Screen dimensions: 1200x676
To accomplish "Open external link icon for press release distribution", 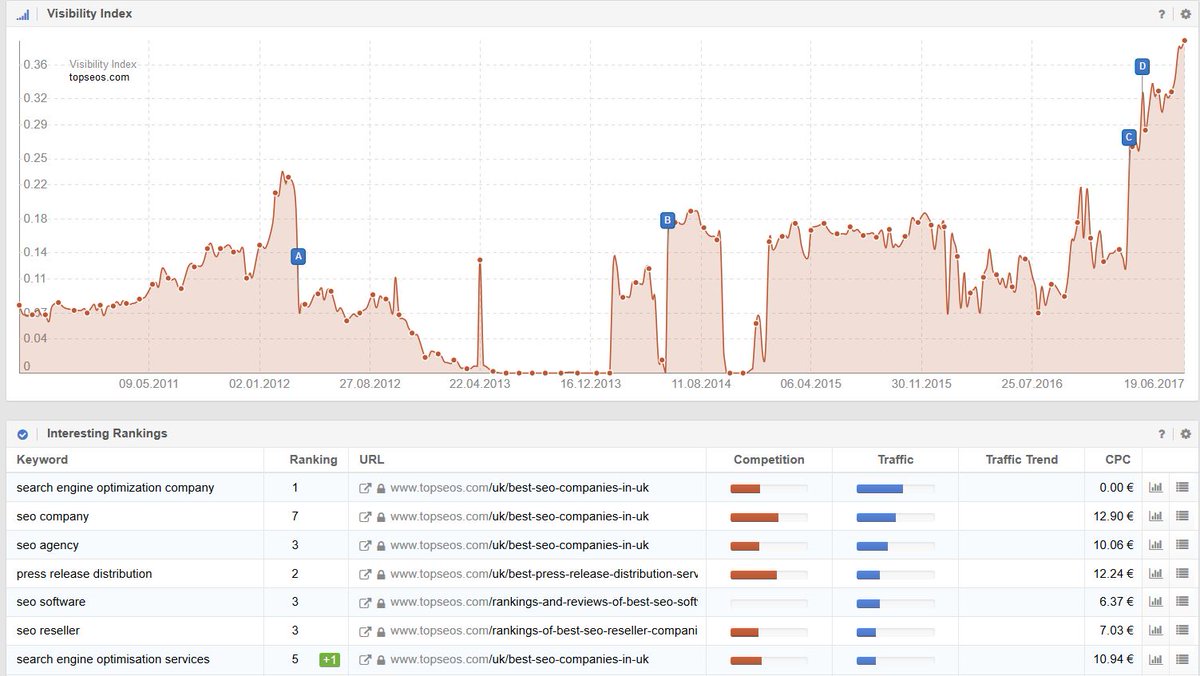I will point(366,574).
